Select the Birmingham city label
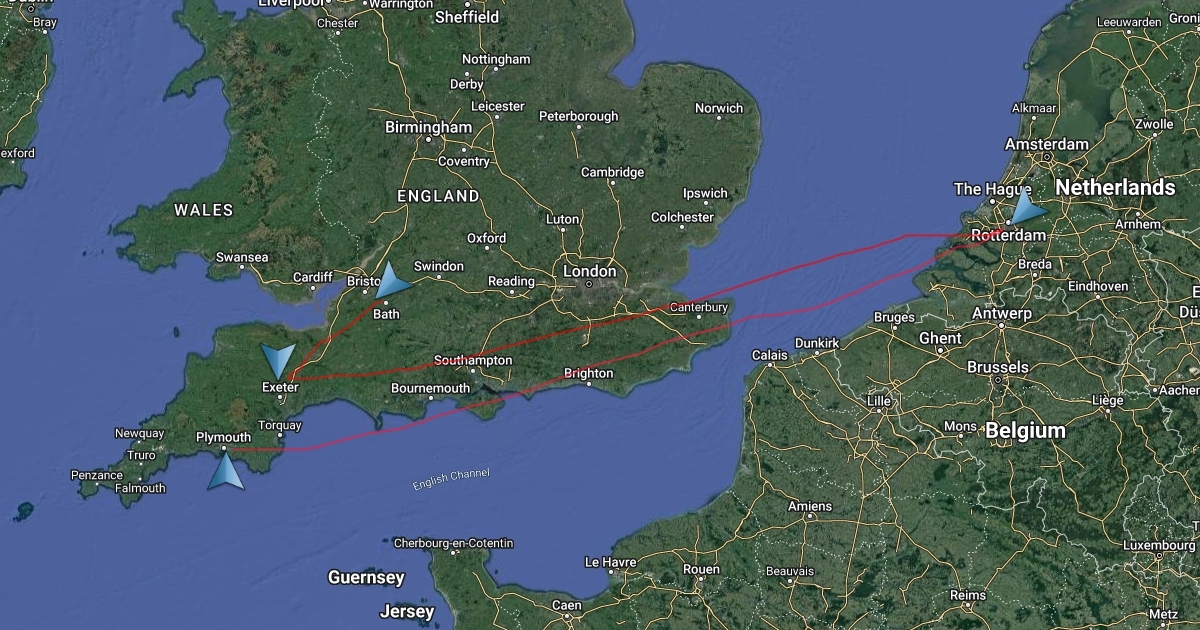 428,127
